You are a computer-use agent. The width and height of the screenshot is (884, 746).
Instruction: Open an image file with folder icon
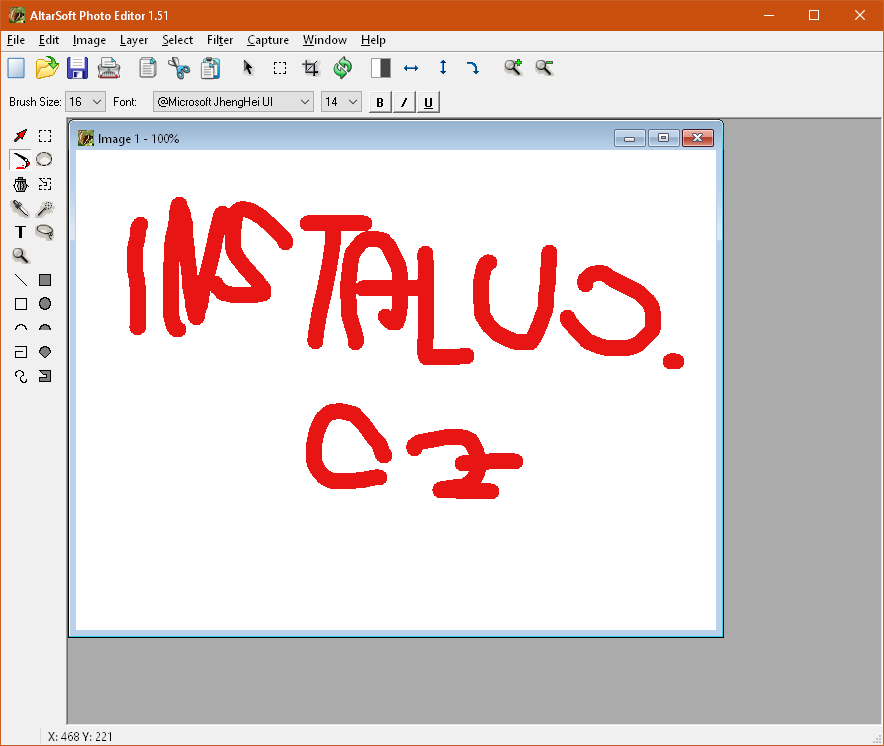click(47, 68)
